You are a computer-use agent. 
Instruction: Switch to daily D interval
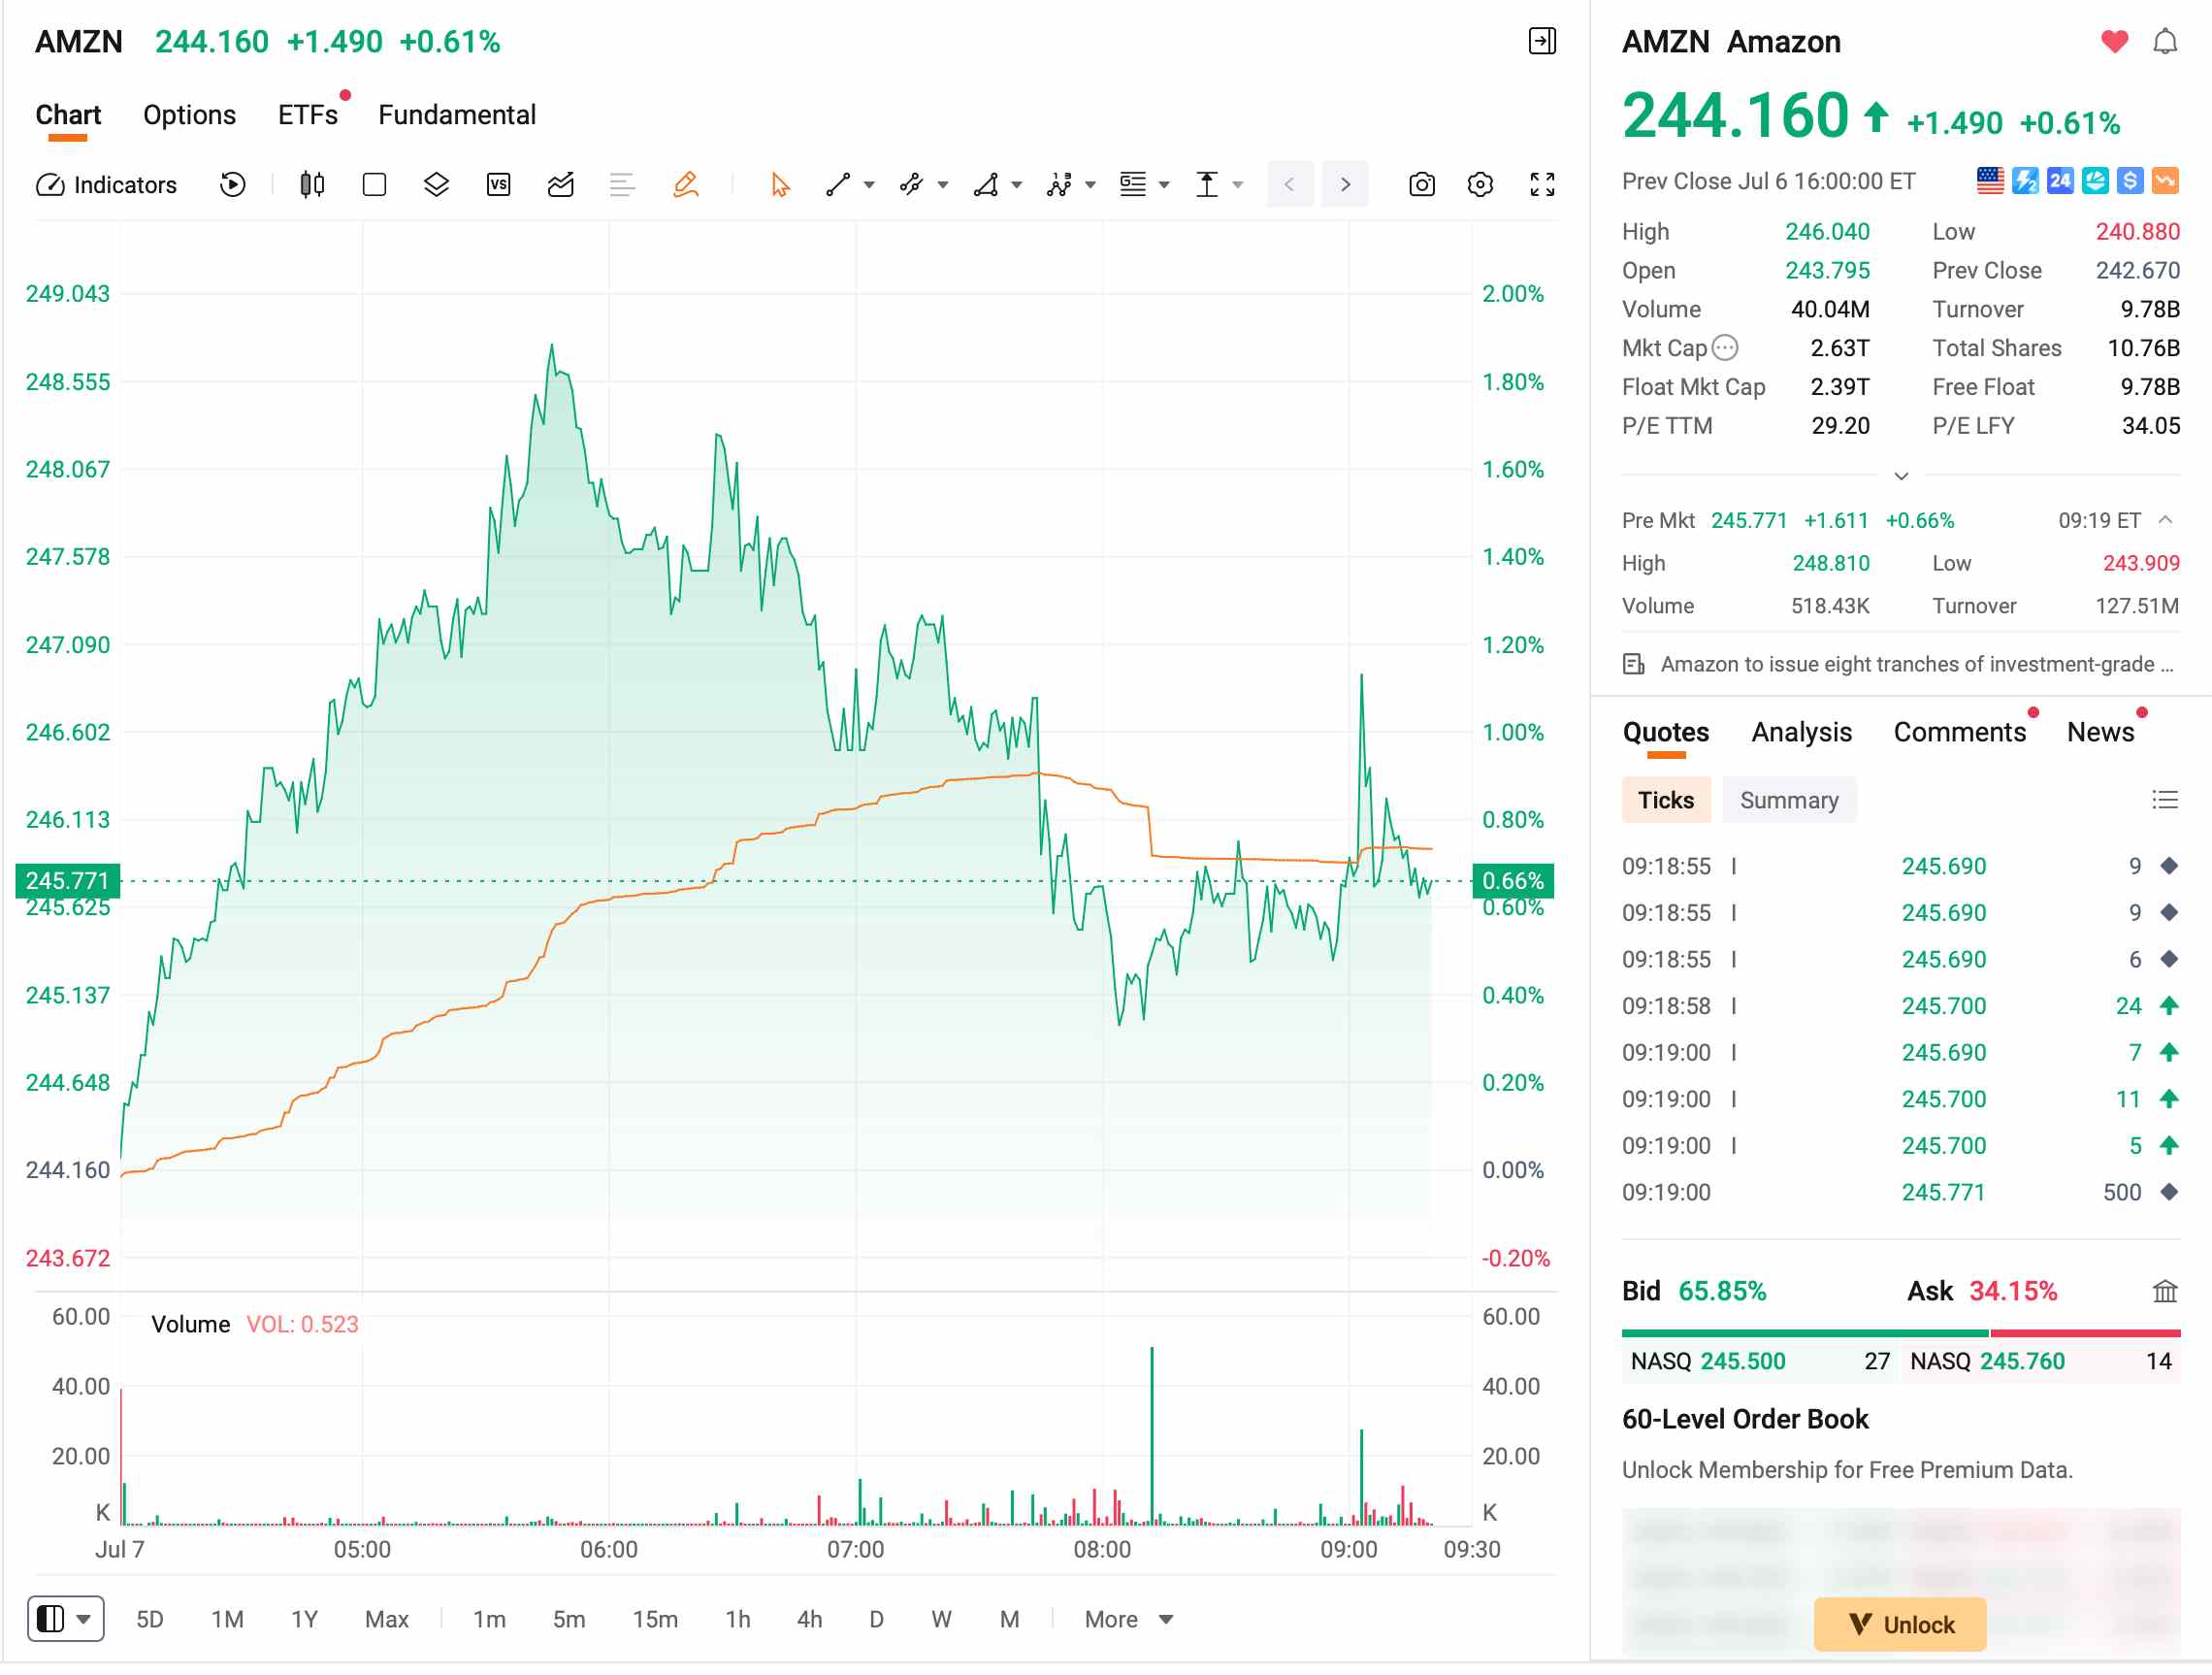(x=876, y=1619)
